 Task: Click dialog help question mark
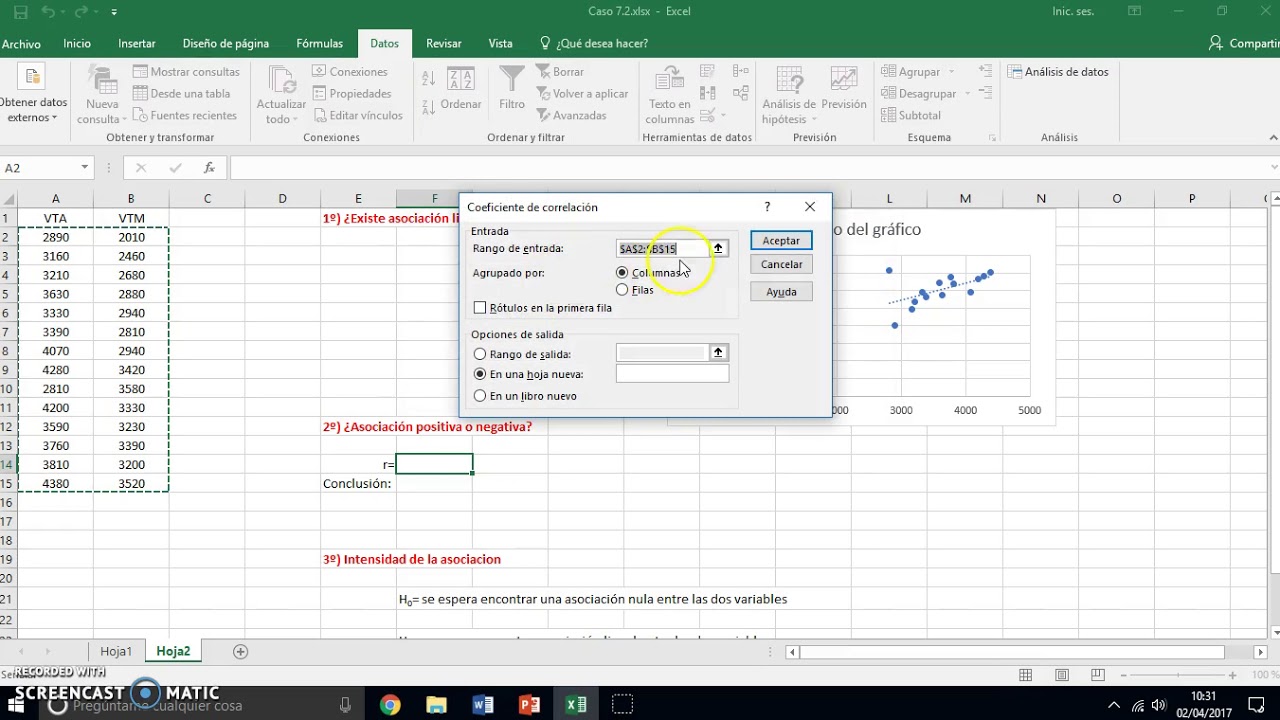coord(767,207)
